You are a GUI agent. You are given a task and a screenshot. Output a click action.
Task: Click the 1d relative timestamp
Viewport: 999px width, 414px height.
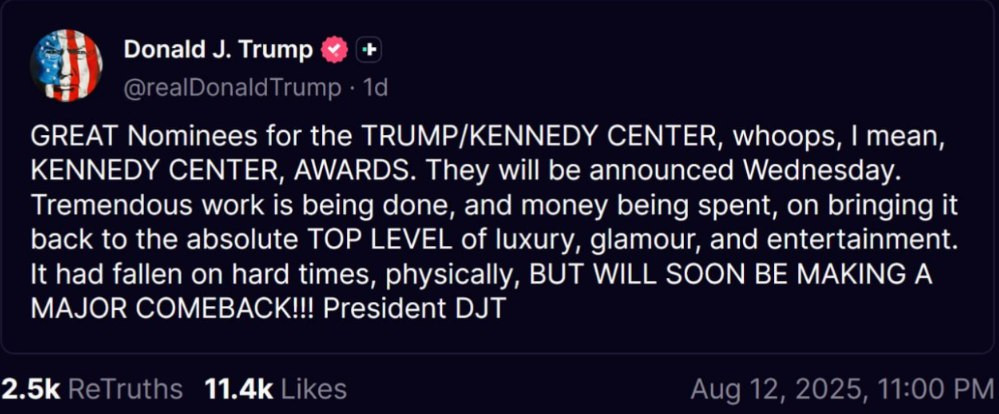tap(375, 88)
